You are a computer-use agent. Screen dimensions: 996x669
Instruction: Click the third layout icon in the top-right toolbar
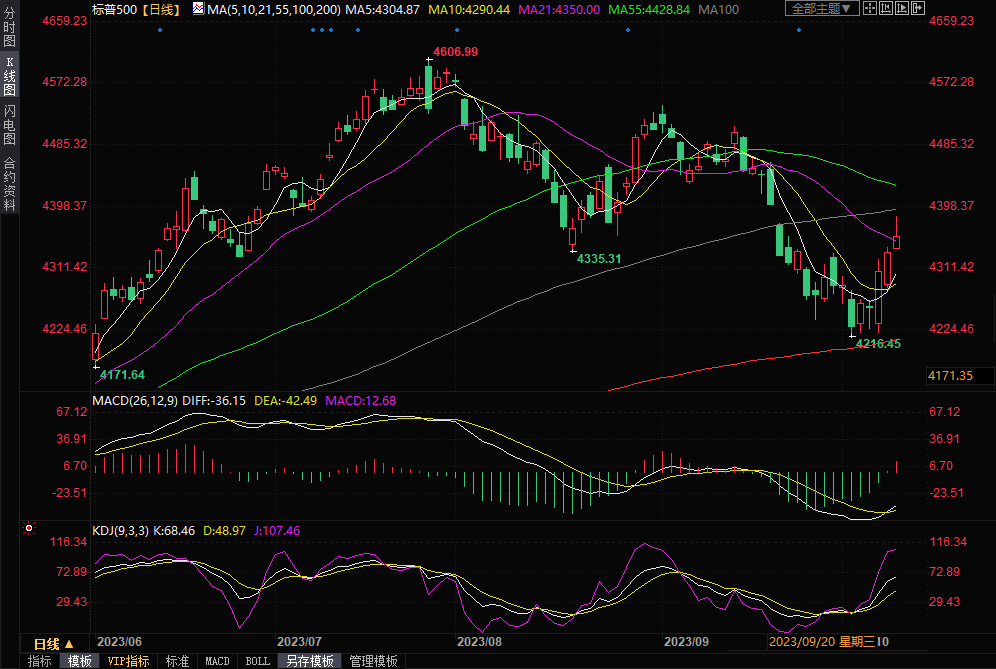click(904, 9)
